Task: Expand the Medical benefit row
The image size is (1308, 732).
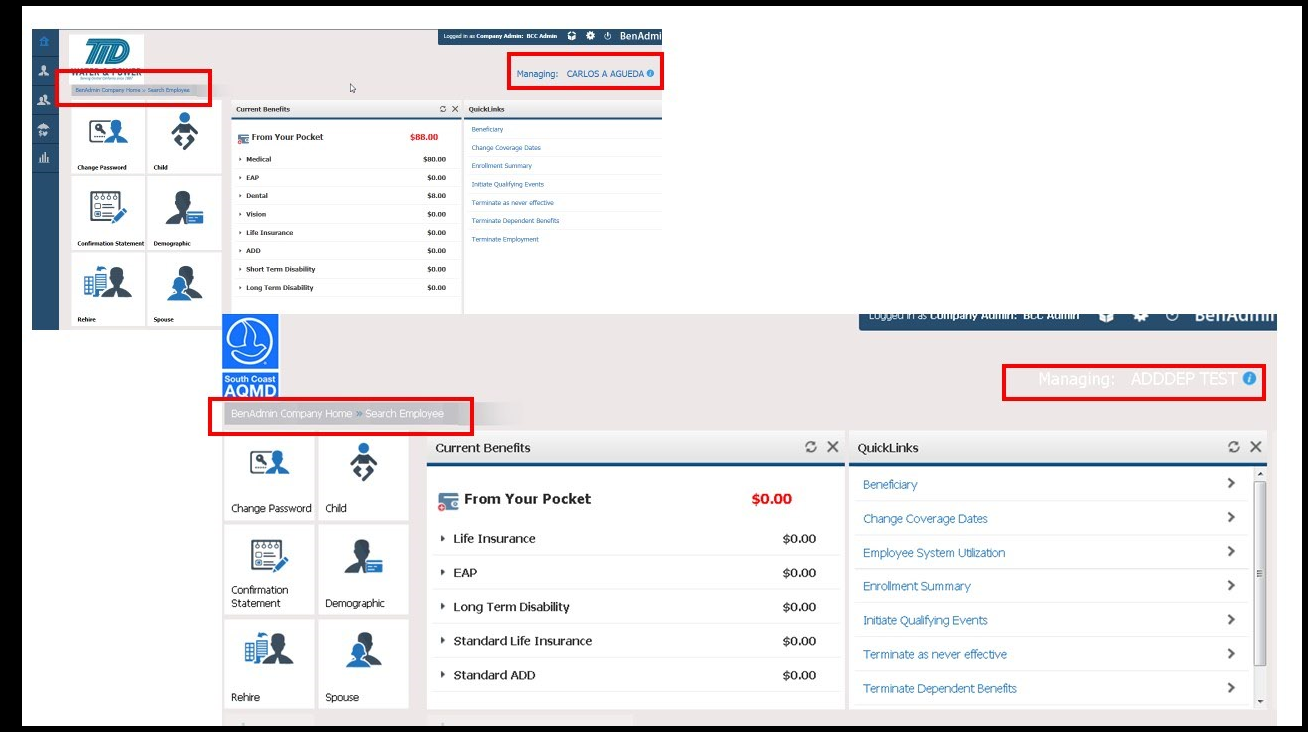Action: (x=258, y=159)
